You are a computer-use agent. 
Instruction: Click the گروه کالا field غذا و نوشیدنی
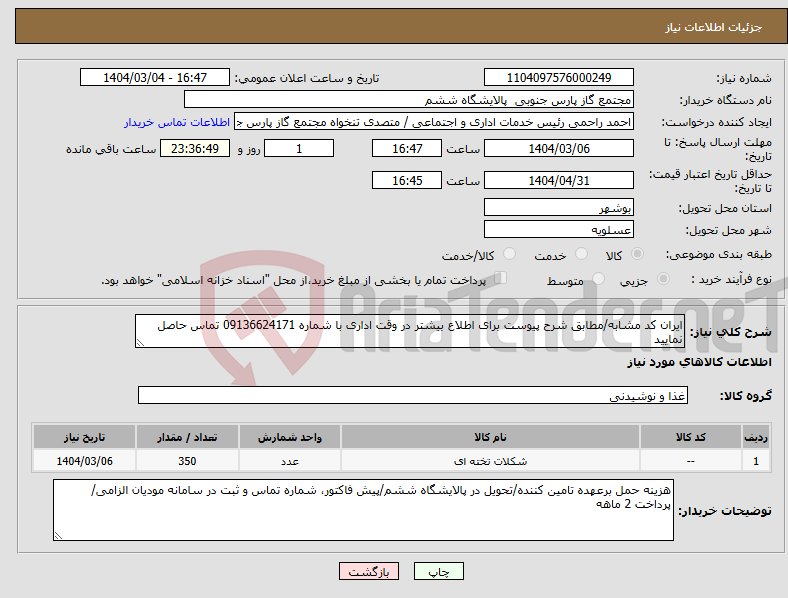pyautogui.click(x=413, y=395)
